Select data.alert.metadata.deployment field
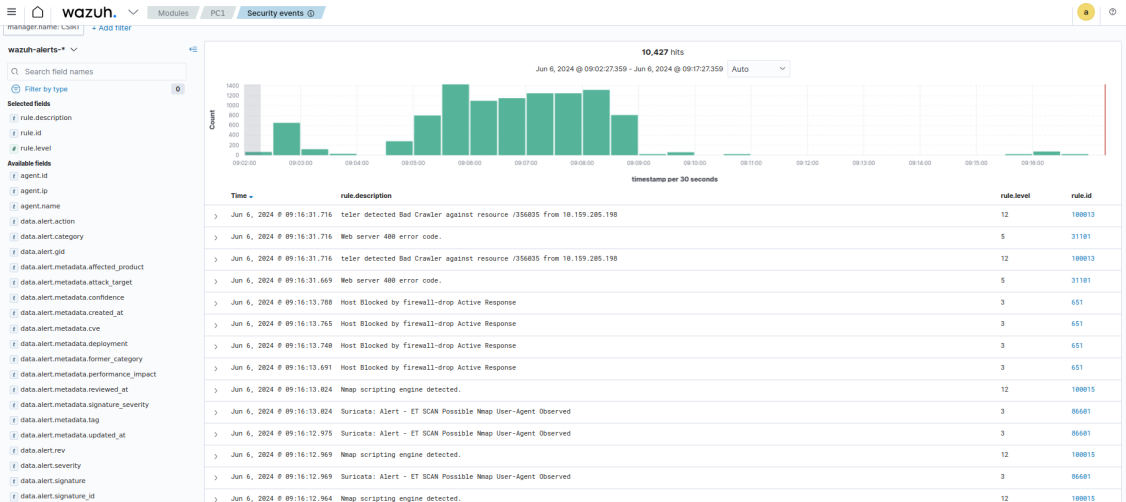 (x=74, y=343)
